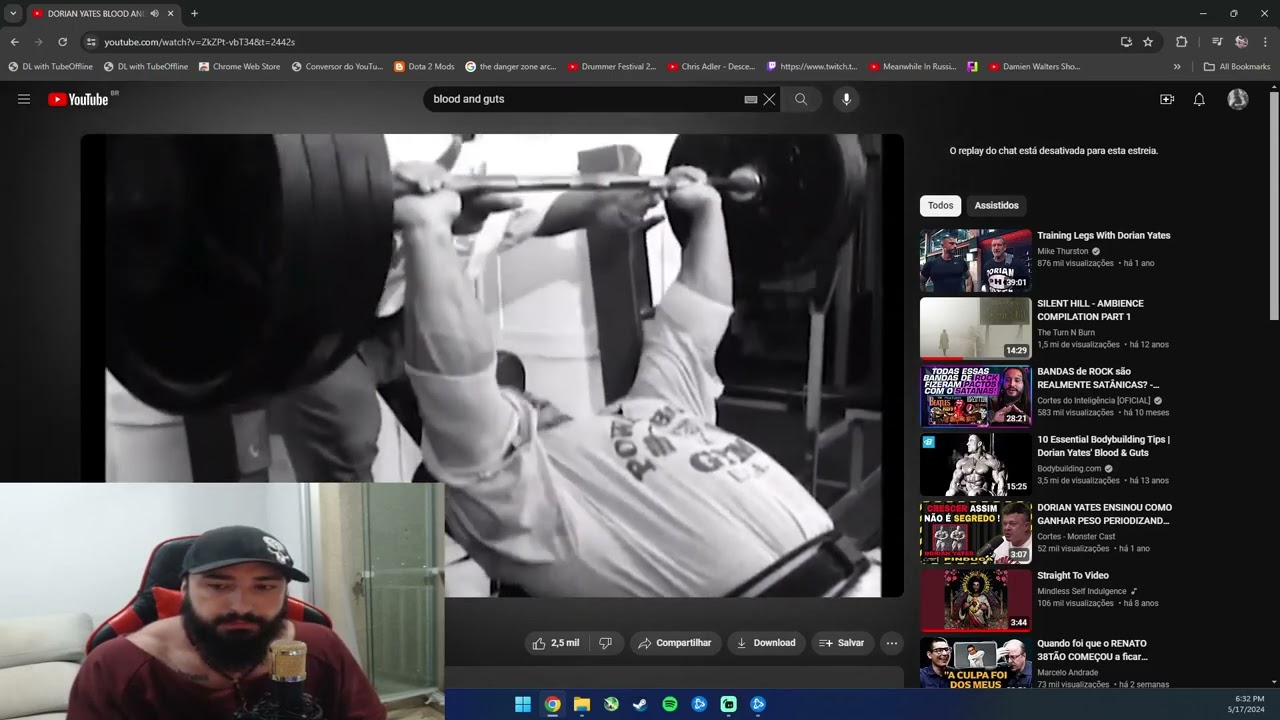Open the Windows Start button

pos(523,704)
